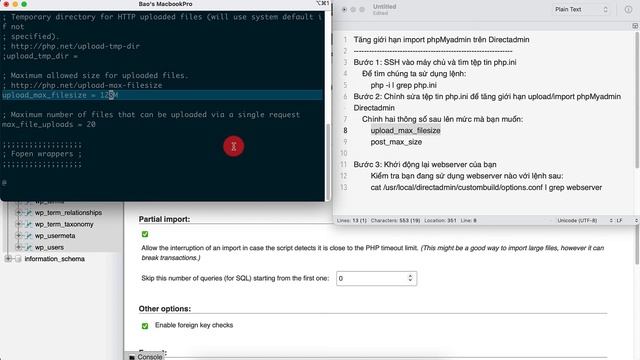This screenshot has width=640, height=360.
Task: Click the stepper arrows on the skip queries field
Action: (x=410, y=278)
